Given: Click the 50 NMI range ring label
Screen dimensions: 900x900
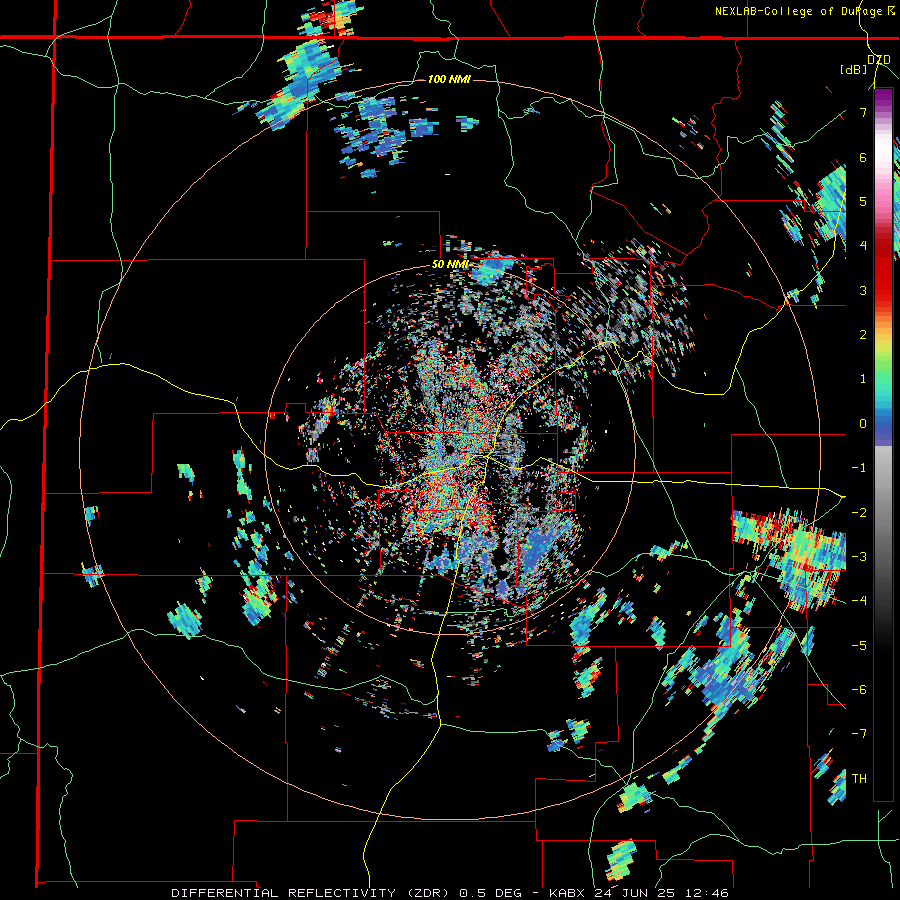Looking at the screenshot, I should point(450,265).
